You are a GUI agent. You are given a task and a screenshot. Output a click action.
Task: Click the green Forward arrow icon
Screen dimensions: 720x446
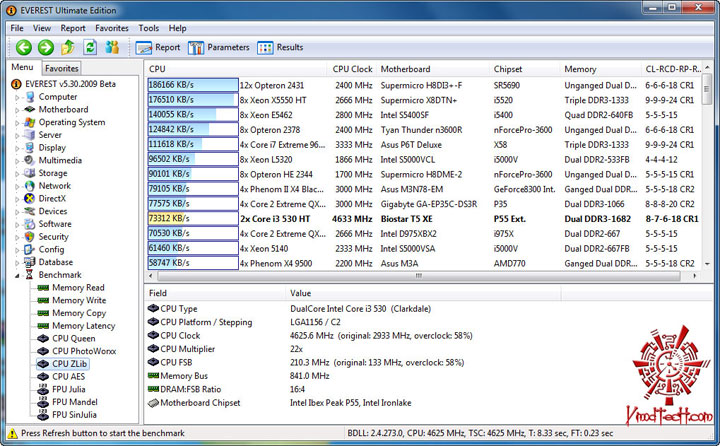[x=46, y=47]
